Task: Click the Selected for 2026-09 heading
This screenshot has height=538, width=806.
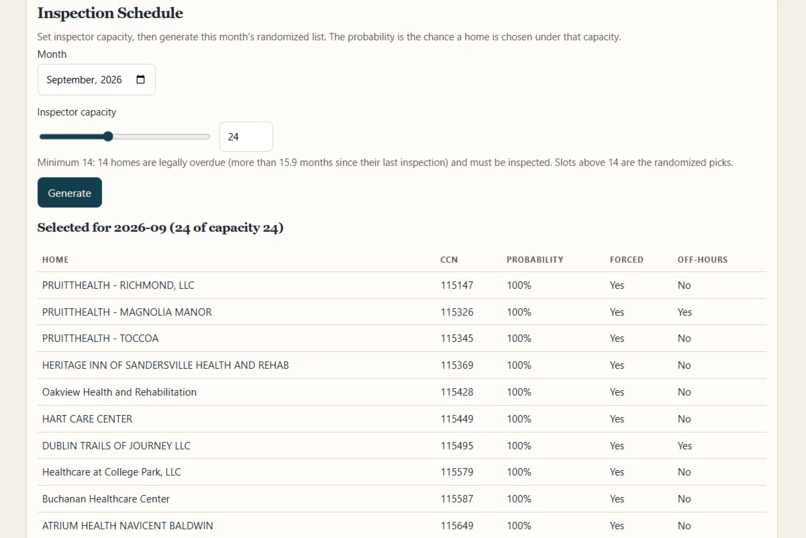Action: point(160,228)
